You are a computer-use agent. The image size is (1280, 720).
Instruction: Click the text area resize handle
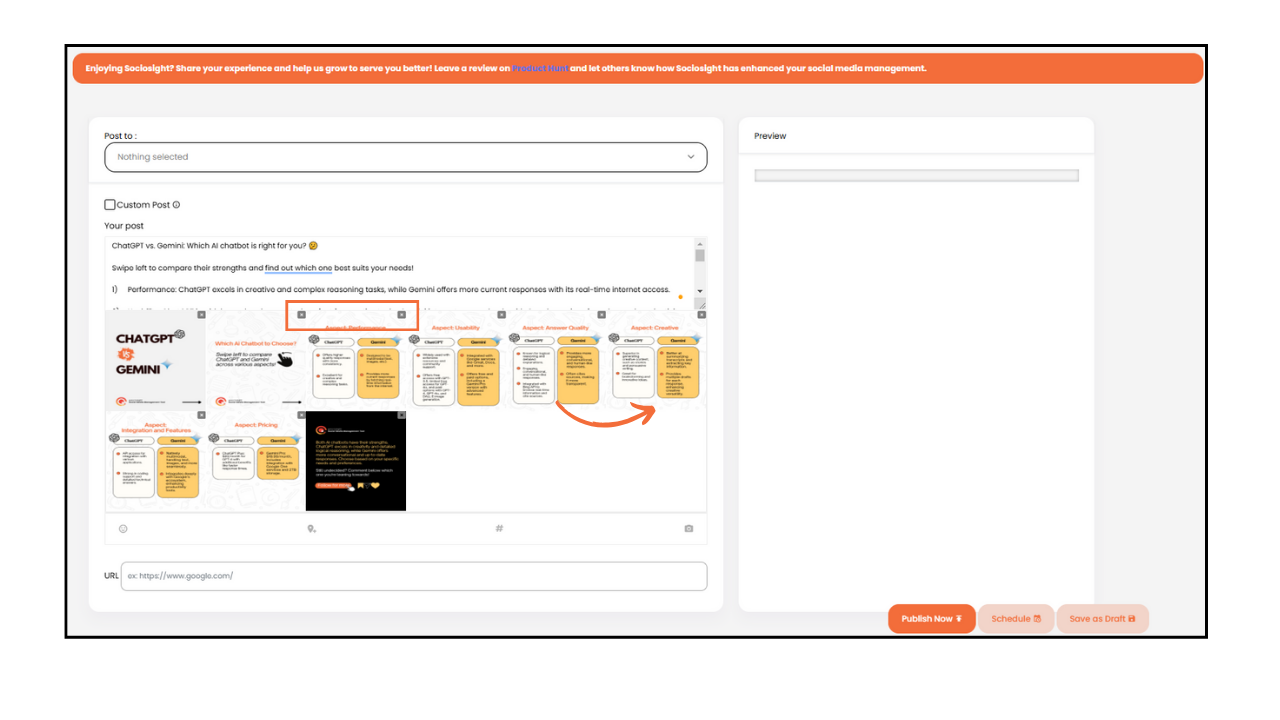pyautogui.click(x=701, y=304)
